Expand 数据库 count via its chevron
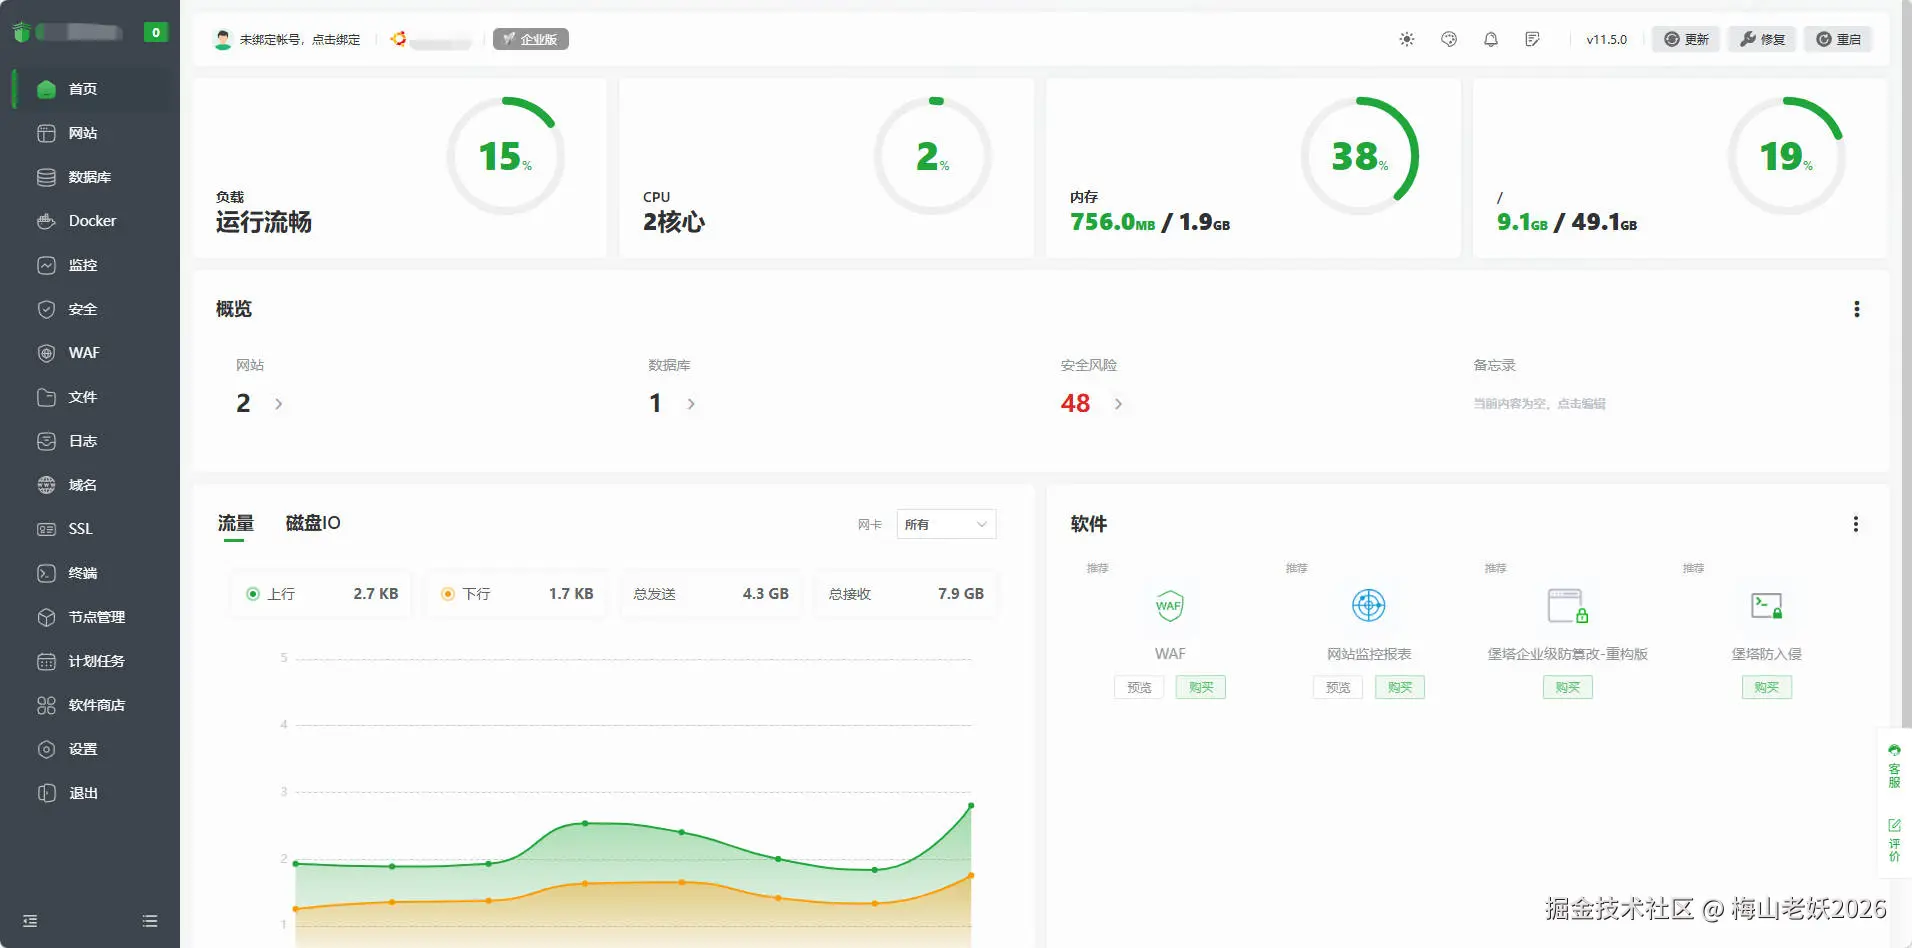Viewport: 1912px width, 948px height. point(691,404)
